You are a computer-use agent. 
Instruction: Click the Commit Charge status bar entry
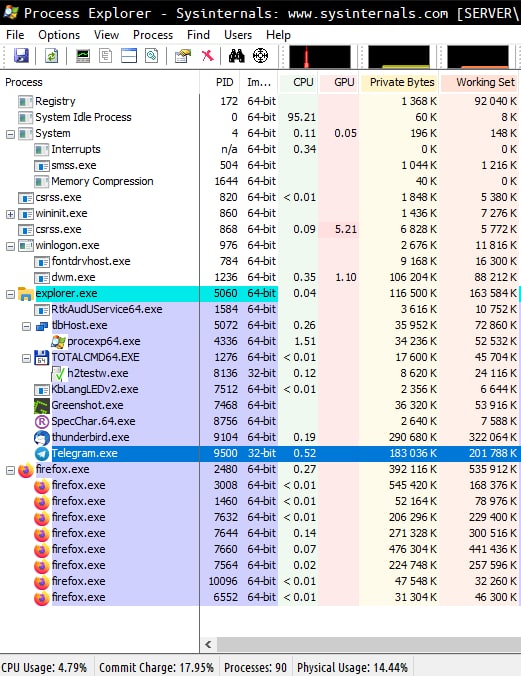156,667
